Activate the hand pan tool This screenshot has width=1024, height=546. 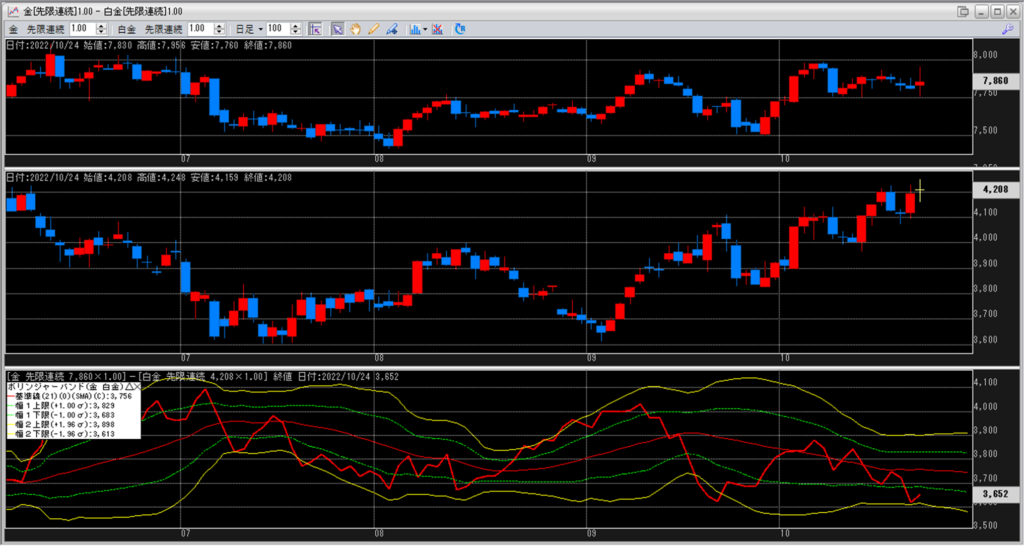(x=355, y=29)
